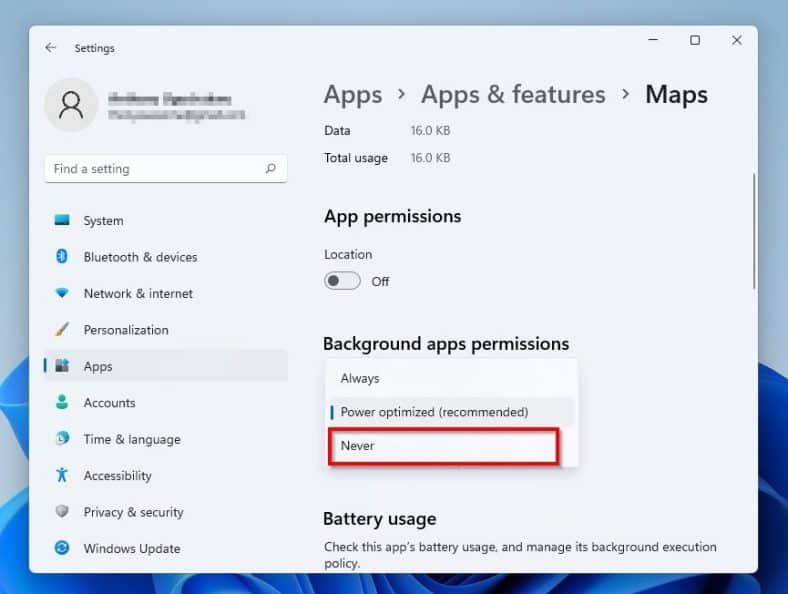Click the Personalization paintbrush icon
The image size is (788, 594).
[x=62, y=329]
